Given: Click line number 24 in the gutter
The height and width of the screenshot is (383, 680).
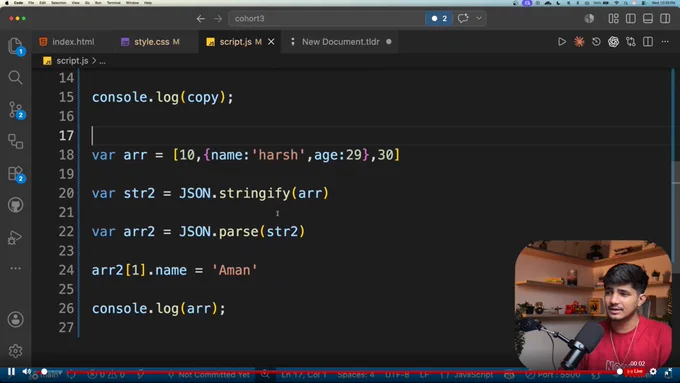Looking at the screenshot, I should [66, 270].
